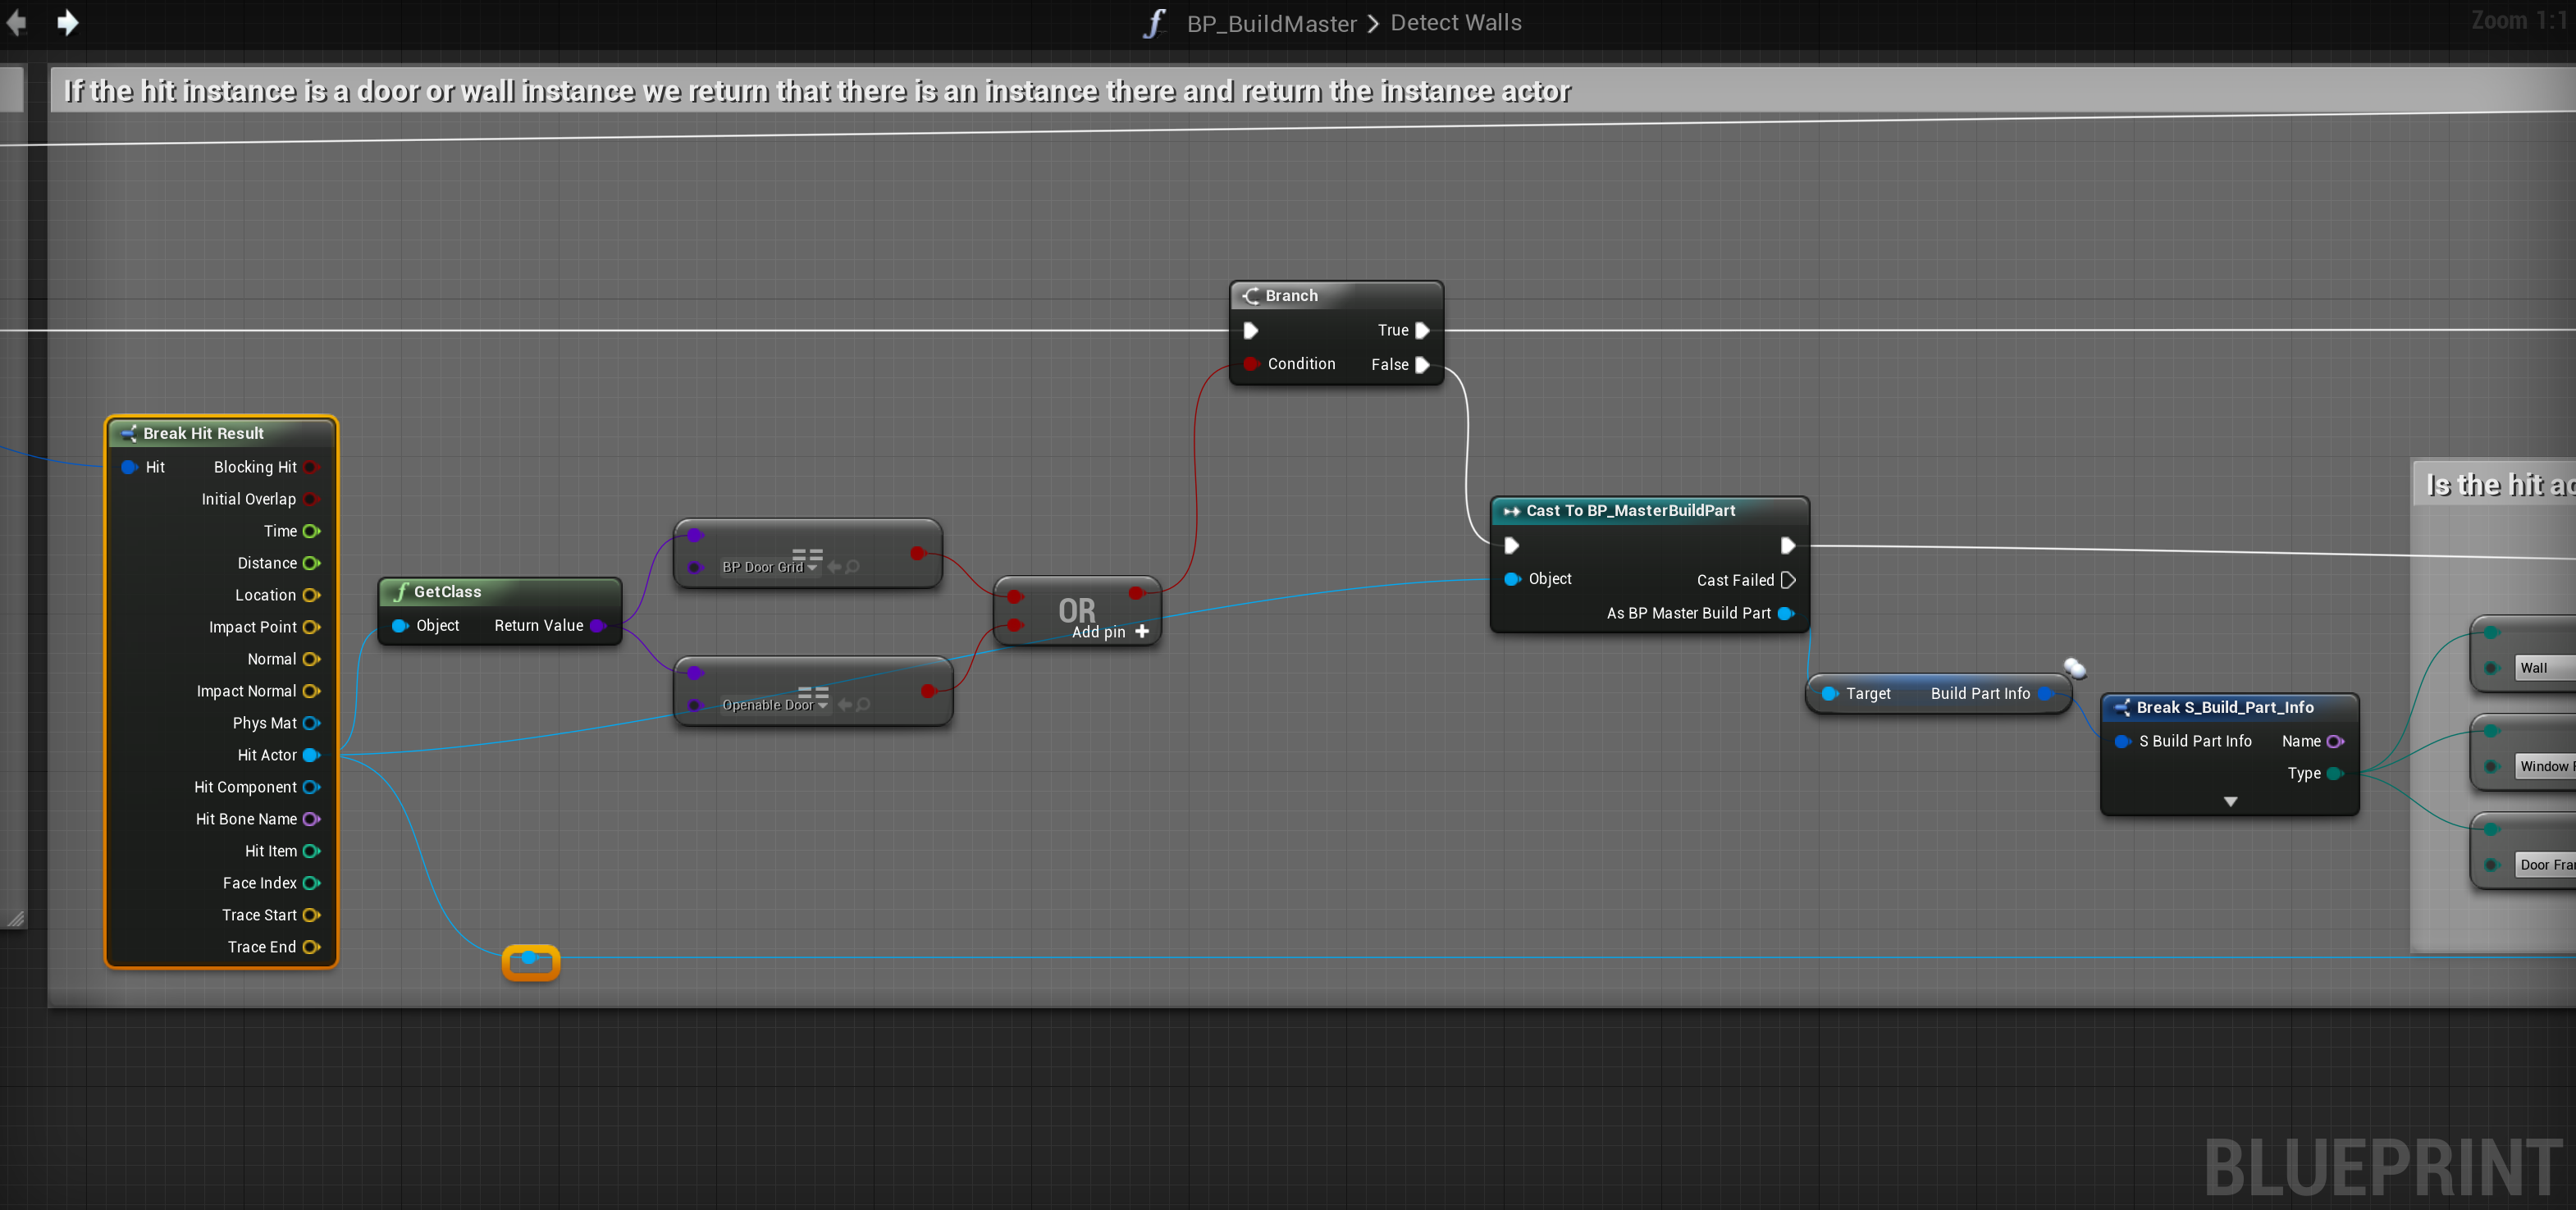Open the Openable Door class dropdown
The image size is (2576, 1210).
point(822,705)
